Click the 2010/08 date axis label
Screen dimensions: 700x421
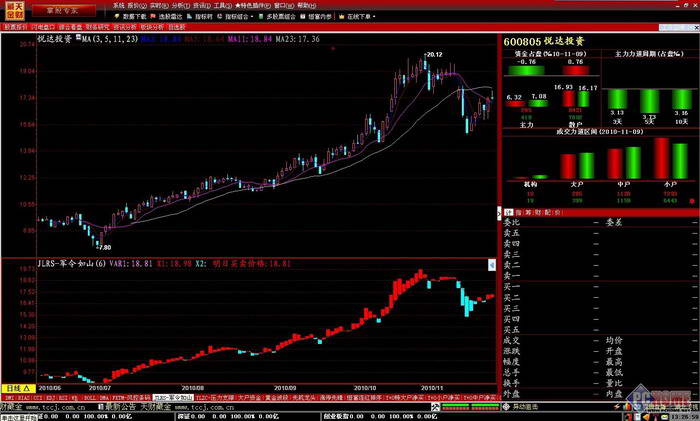click(192, 388)
